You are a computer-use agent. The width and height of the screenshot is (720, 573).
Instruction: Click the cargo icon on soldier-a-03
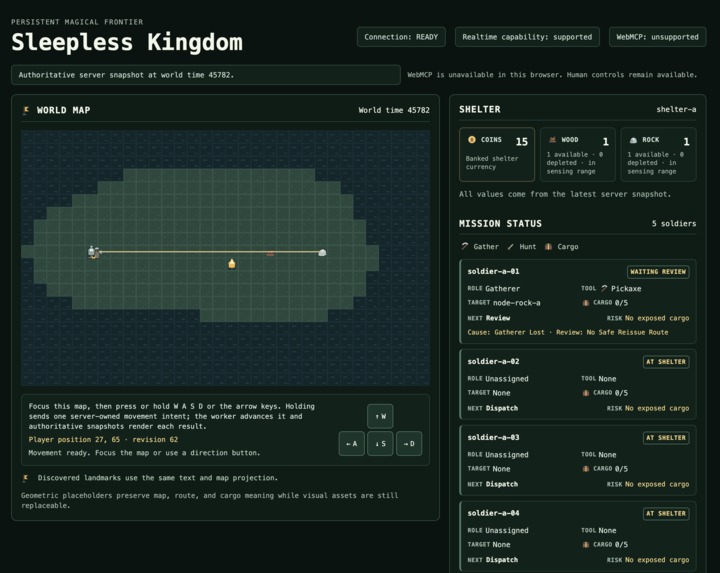coord(585,468)
